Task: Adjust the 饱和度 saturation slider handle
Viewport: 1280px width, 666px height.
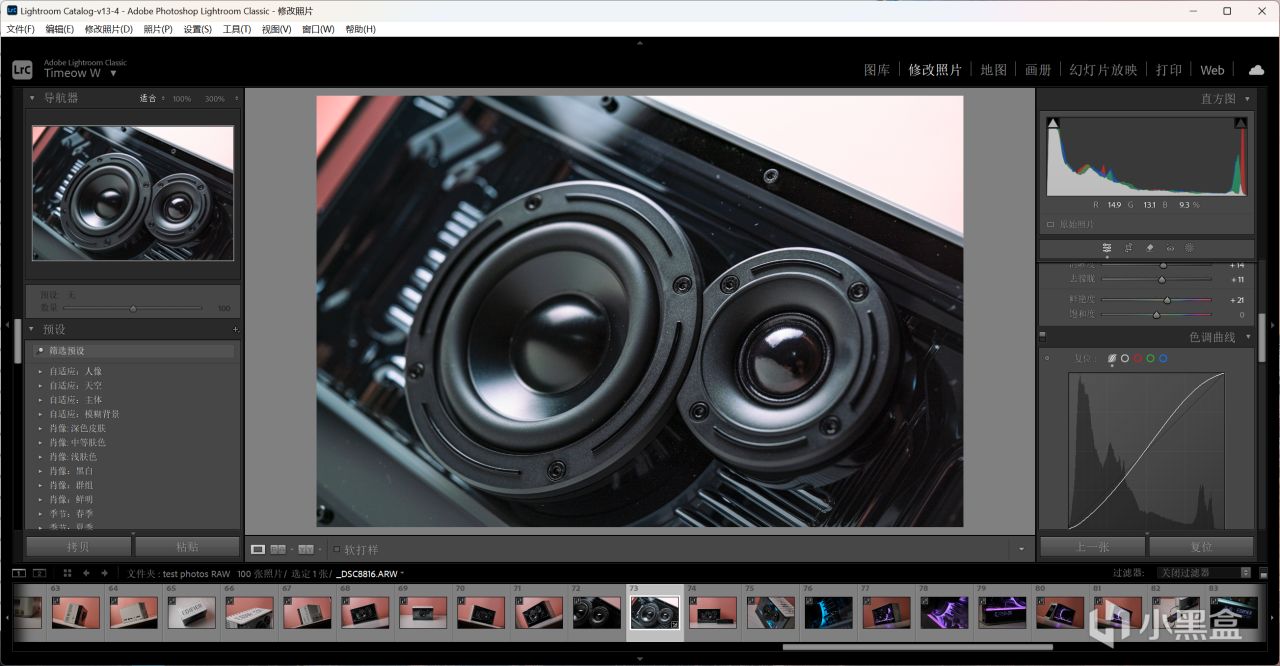Action: click(x=1156, y=315)
